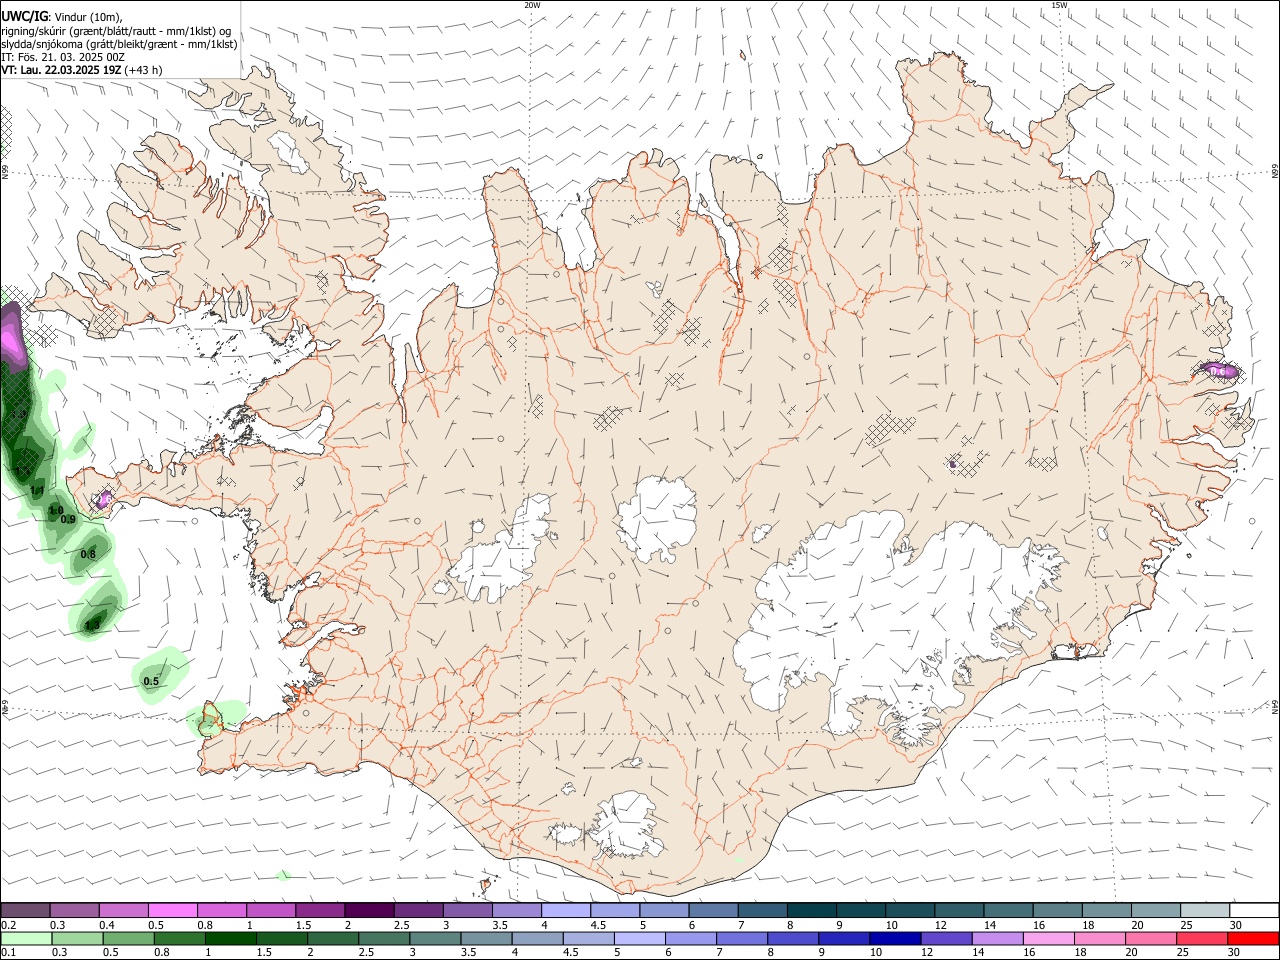Click the '0.2' label under snow legend

(x=8, y=925)
